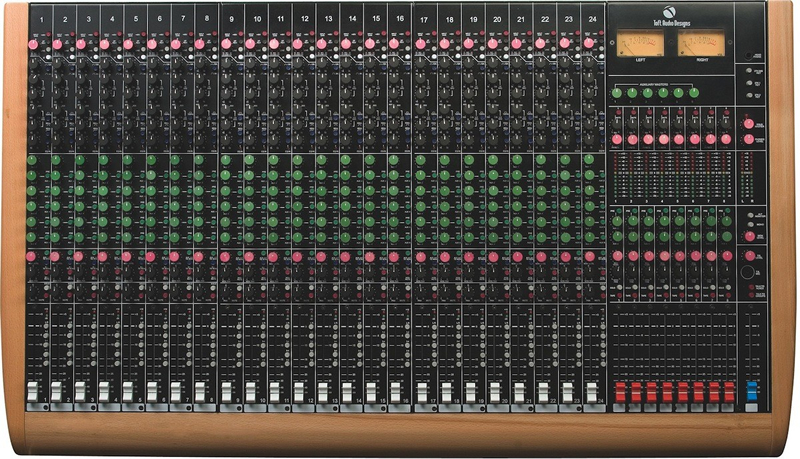Viewport: 800px width, 459px height.
Task: Select channel 17 number label
Action: tap(424, 19)
